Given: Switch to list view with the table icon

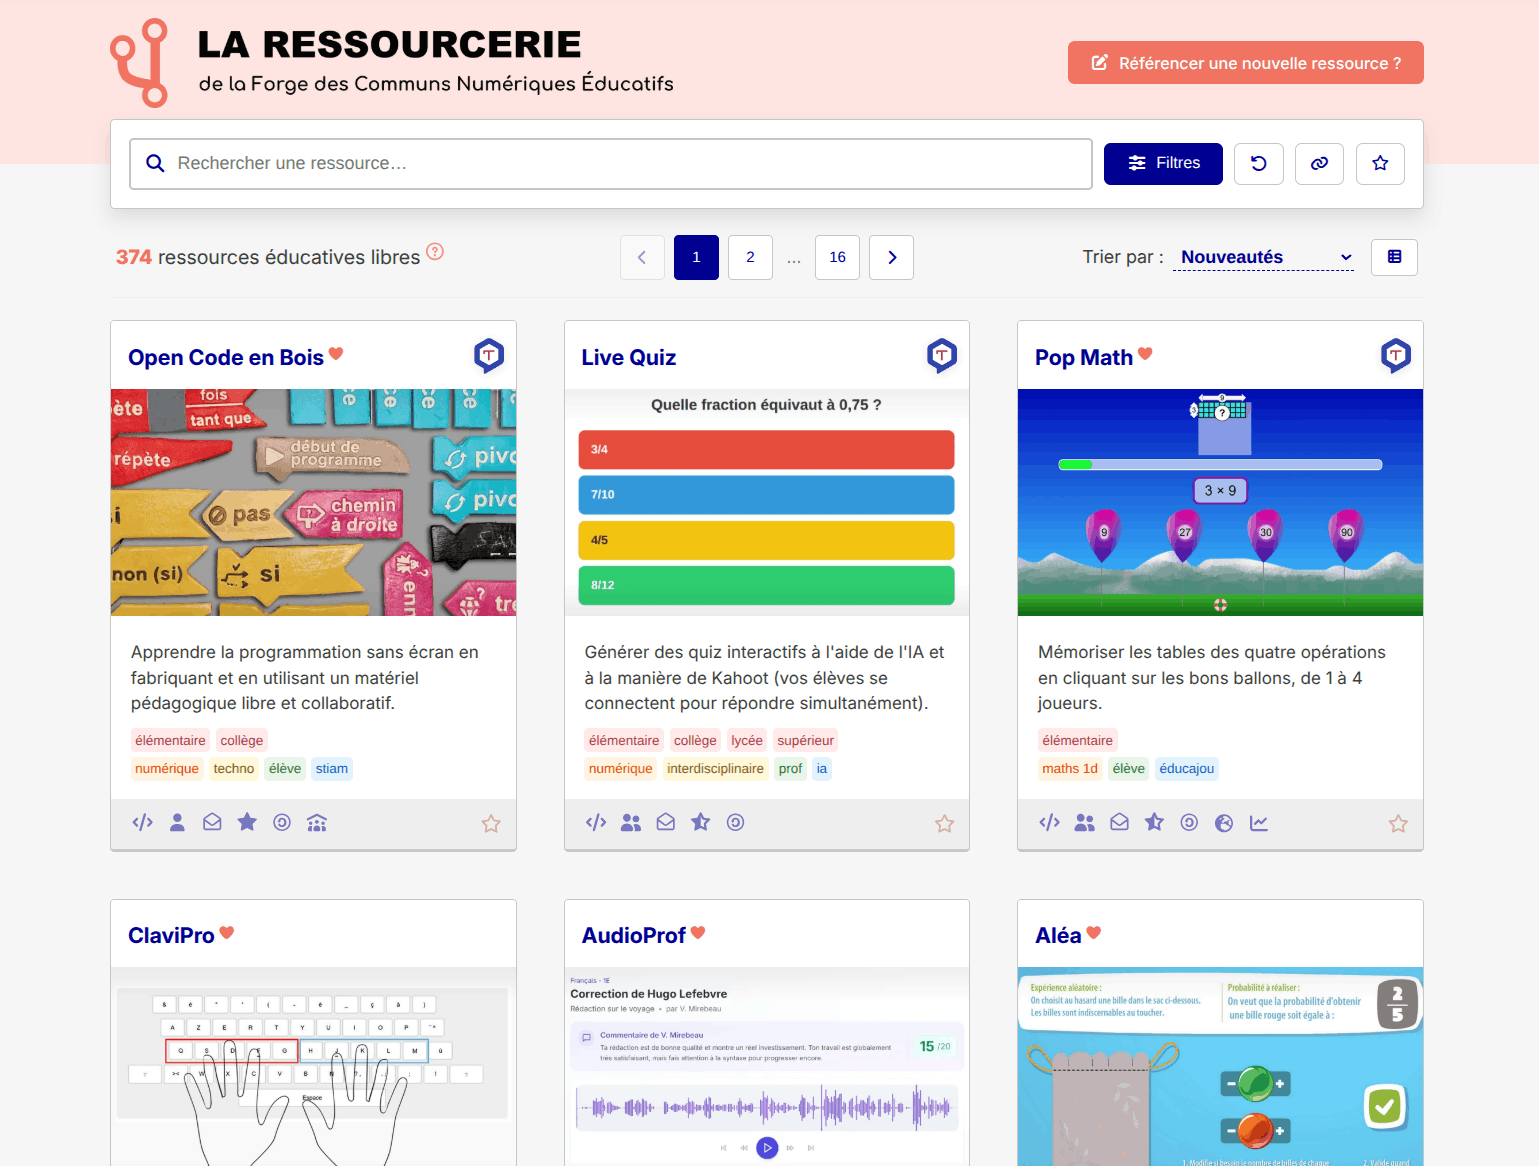Looking at the screenshot, I should click(1394, 257).
